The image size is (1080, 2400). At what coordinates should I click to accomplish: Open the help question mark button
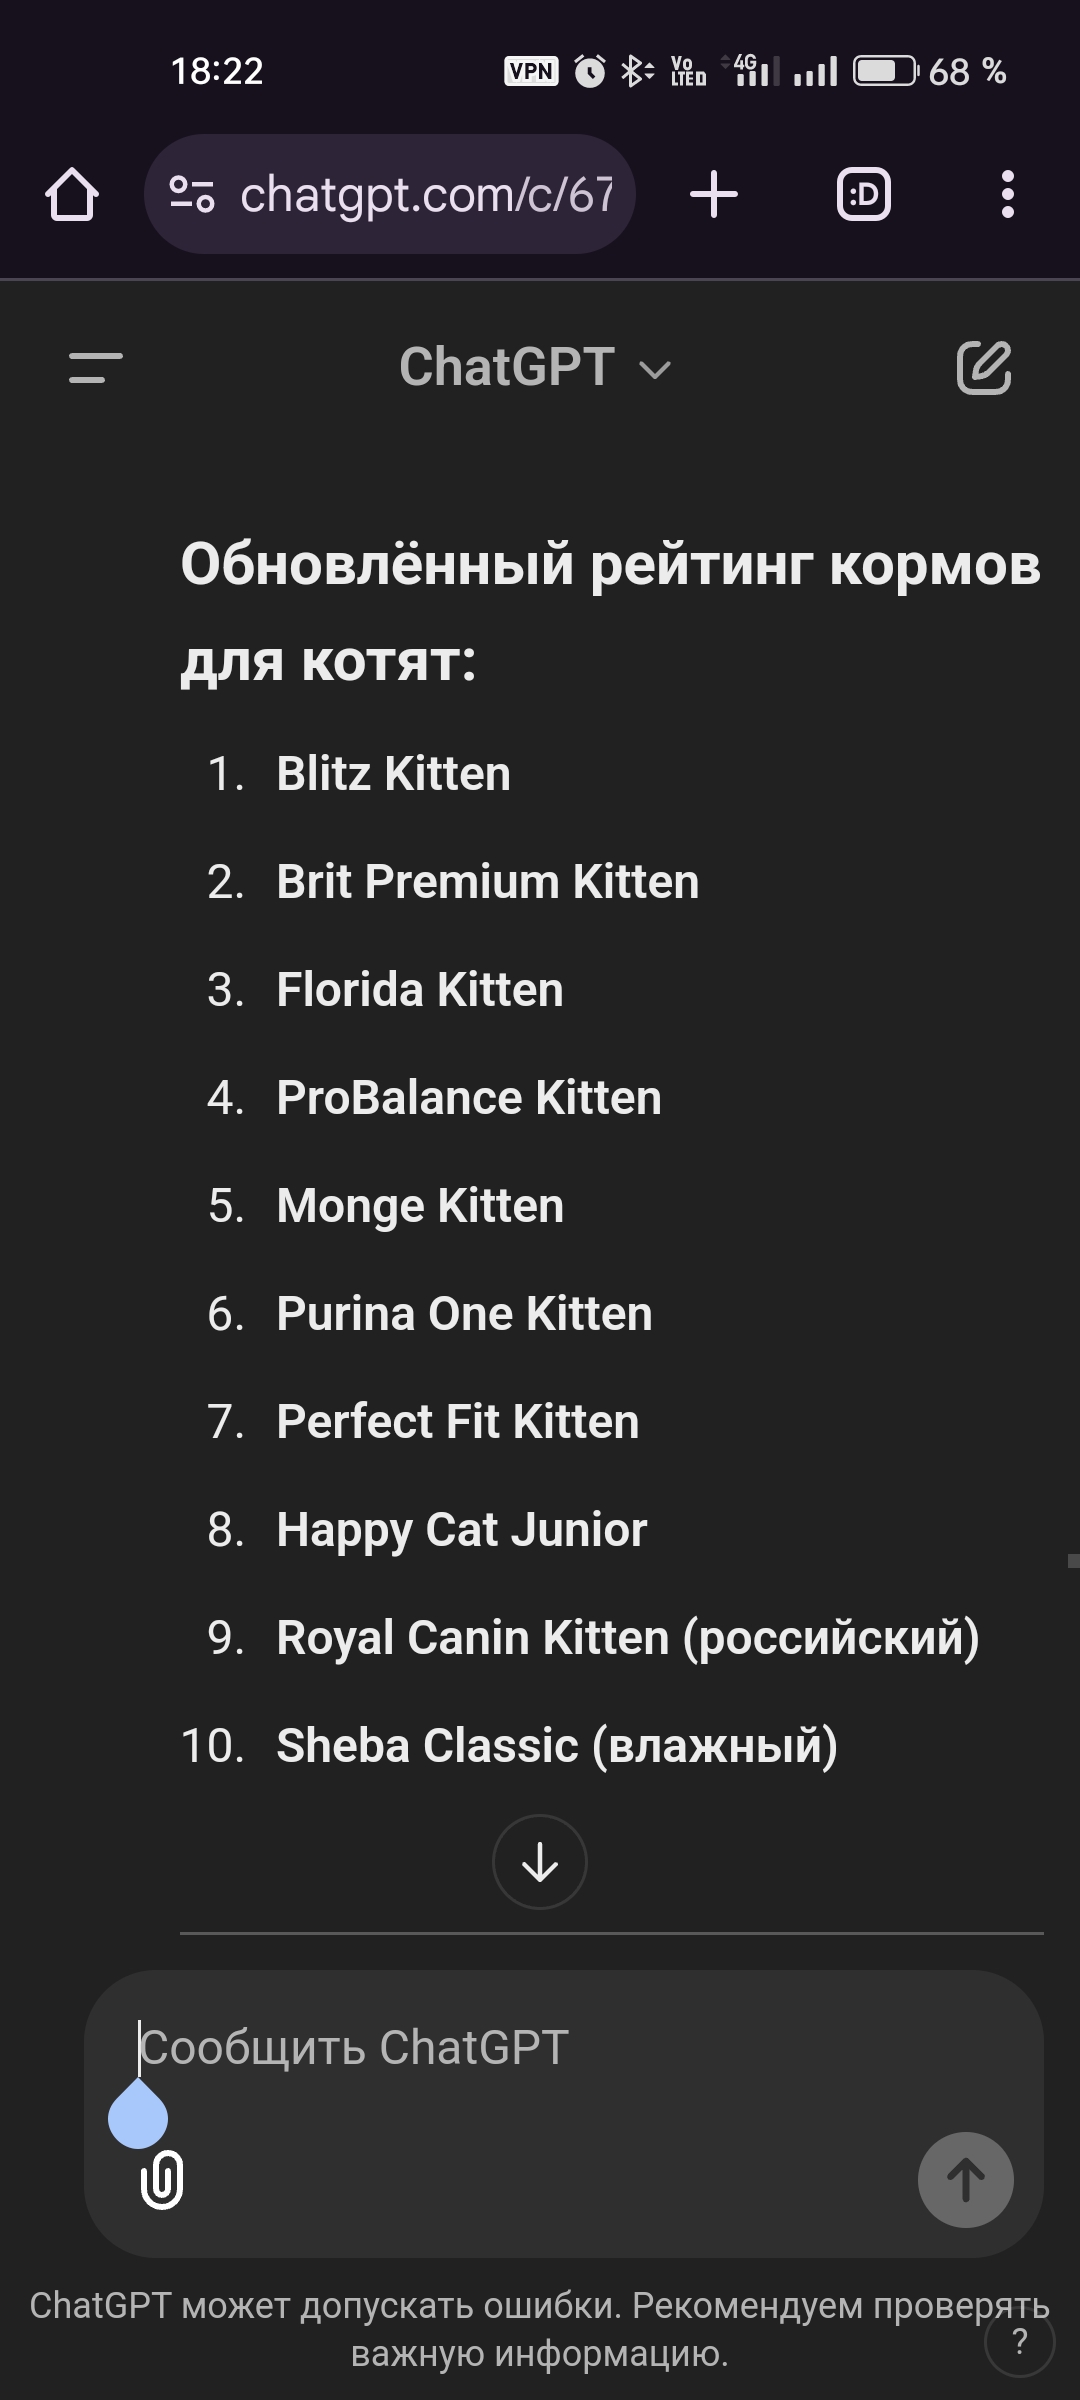(1019, 2342)
